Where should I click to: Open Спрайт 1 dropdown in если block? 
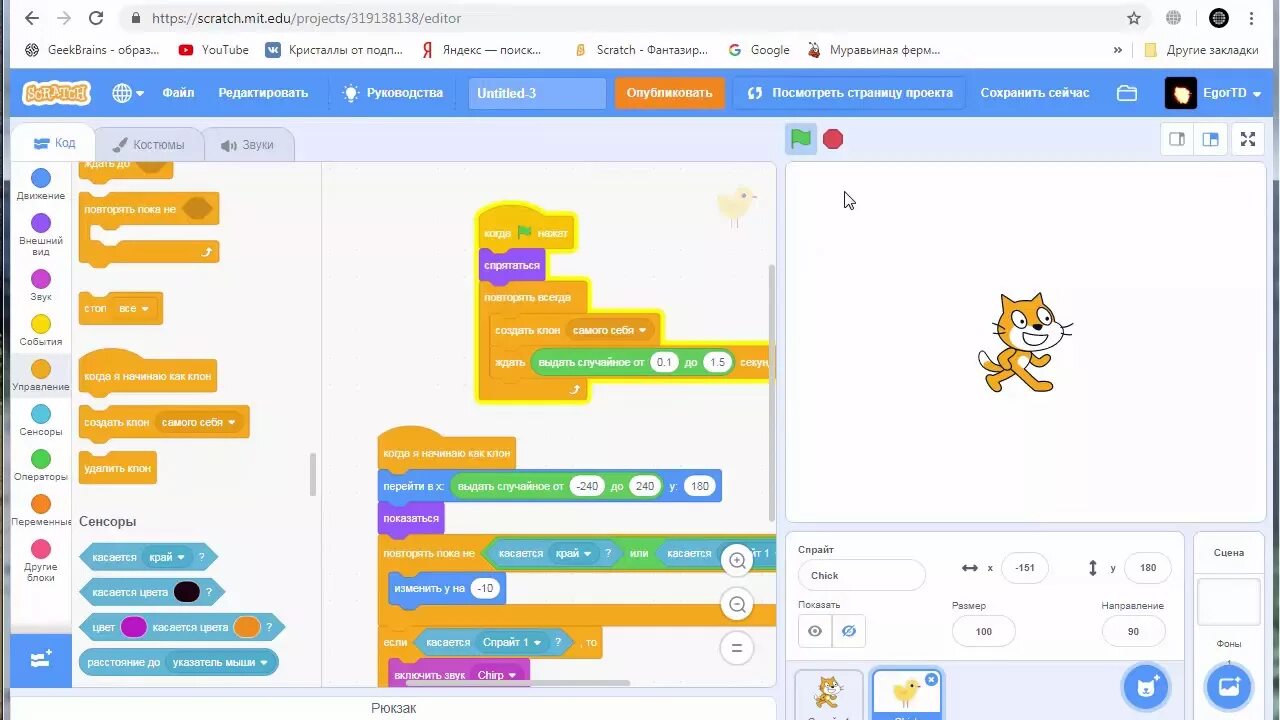tap(512, 642)
